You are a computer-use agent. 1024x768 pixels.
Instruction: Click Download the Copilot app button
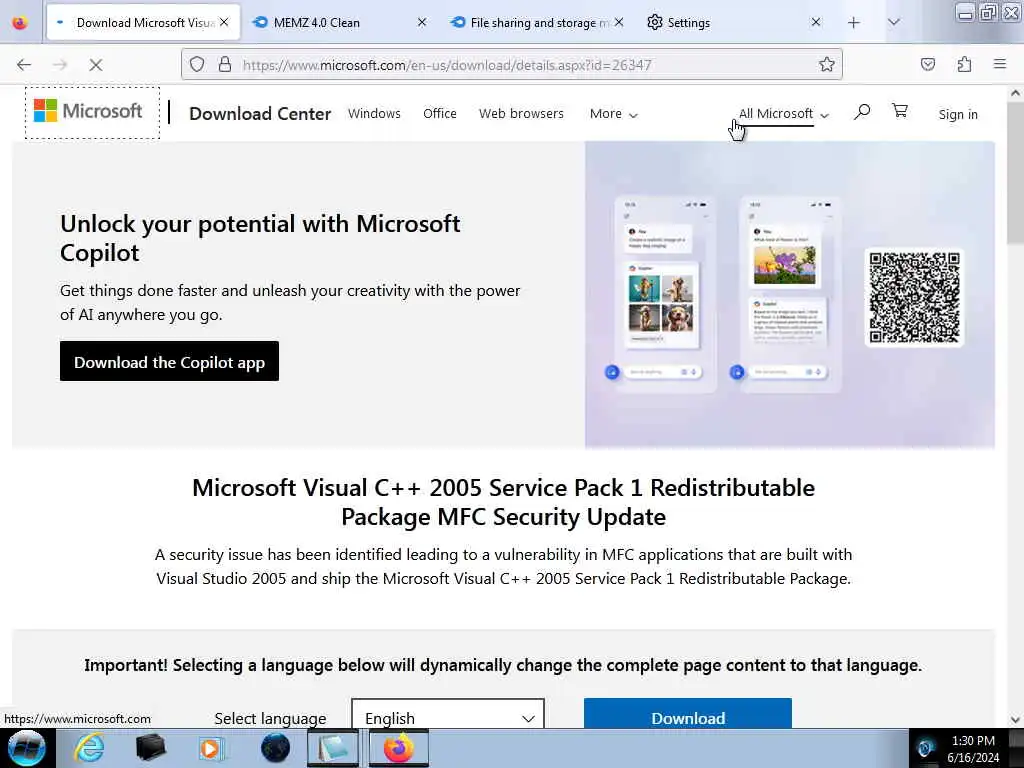point(169,361)
